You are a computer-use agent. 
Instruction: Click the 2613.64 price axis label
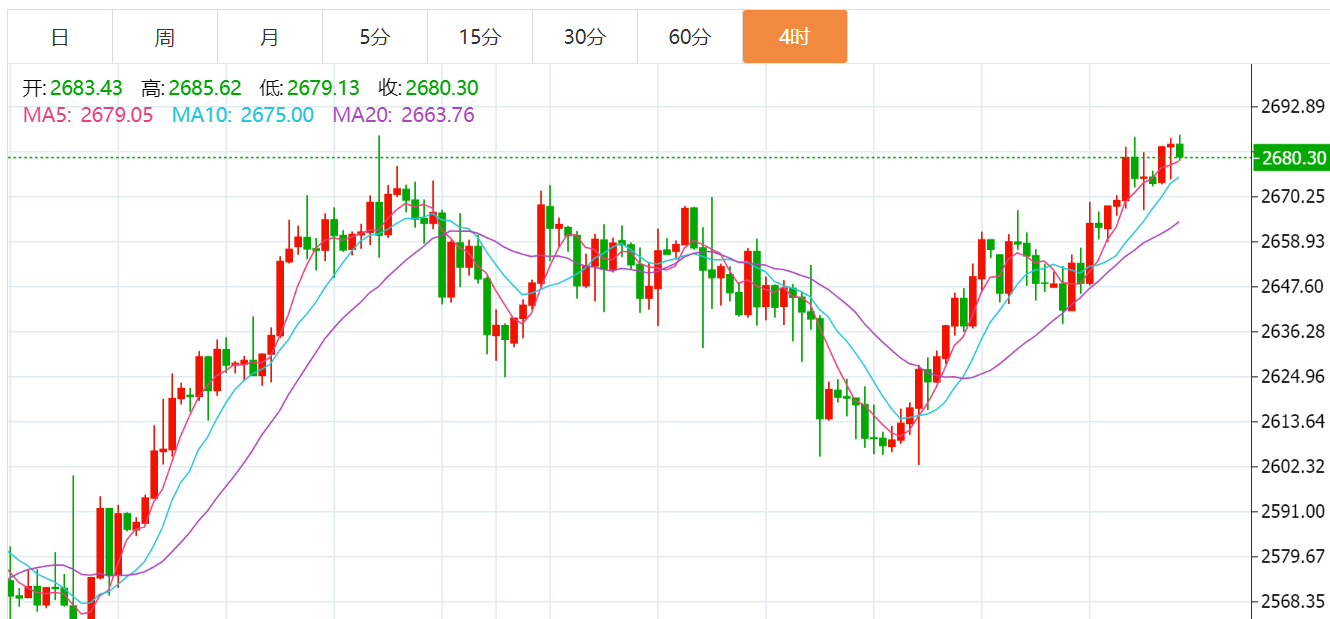[x=1293, y=421]
